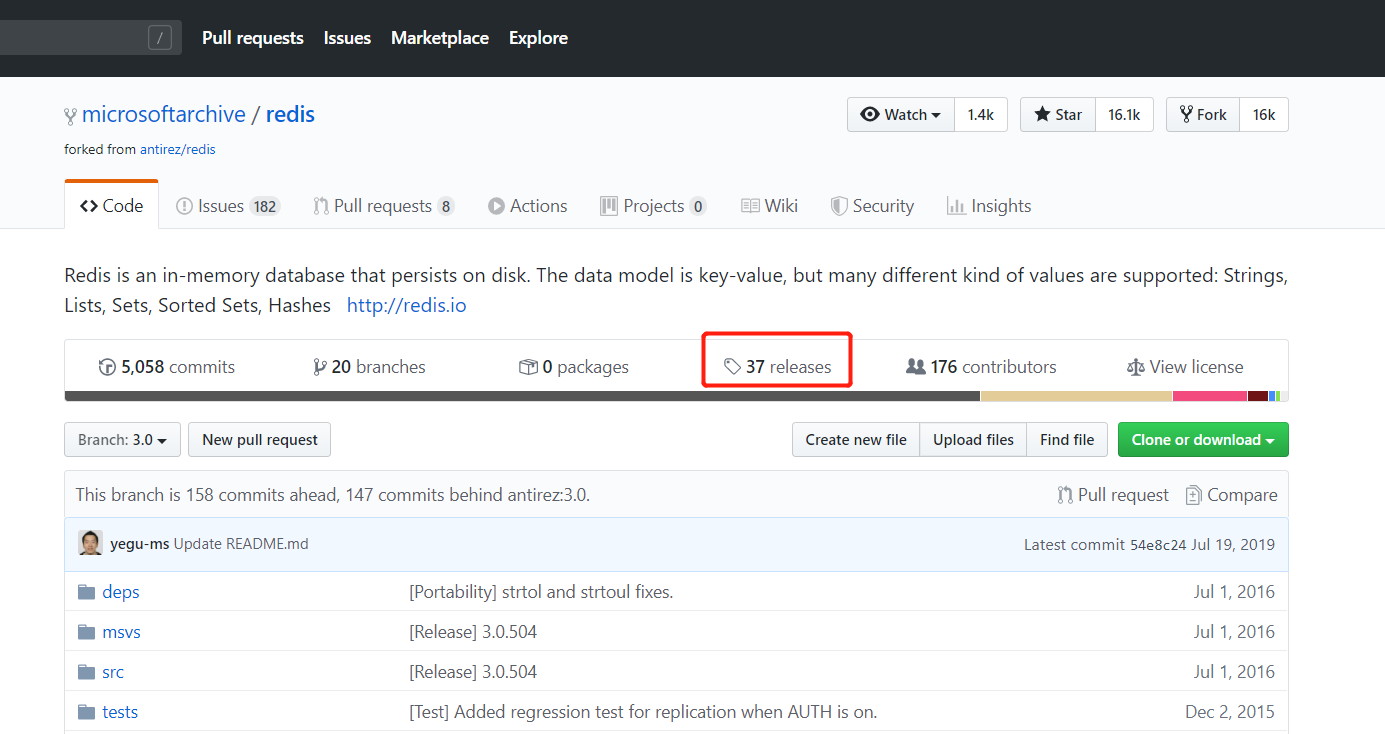The height and width of the screenshot is (734, 1385).
Task: Click the tests folder icon
Action: pyautogui.click(x=87, y=712)
